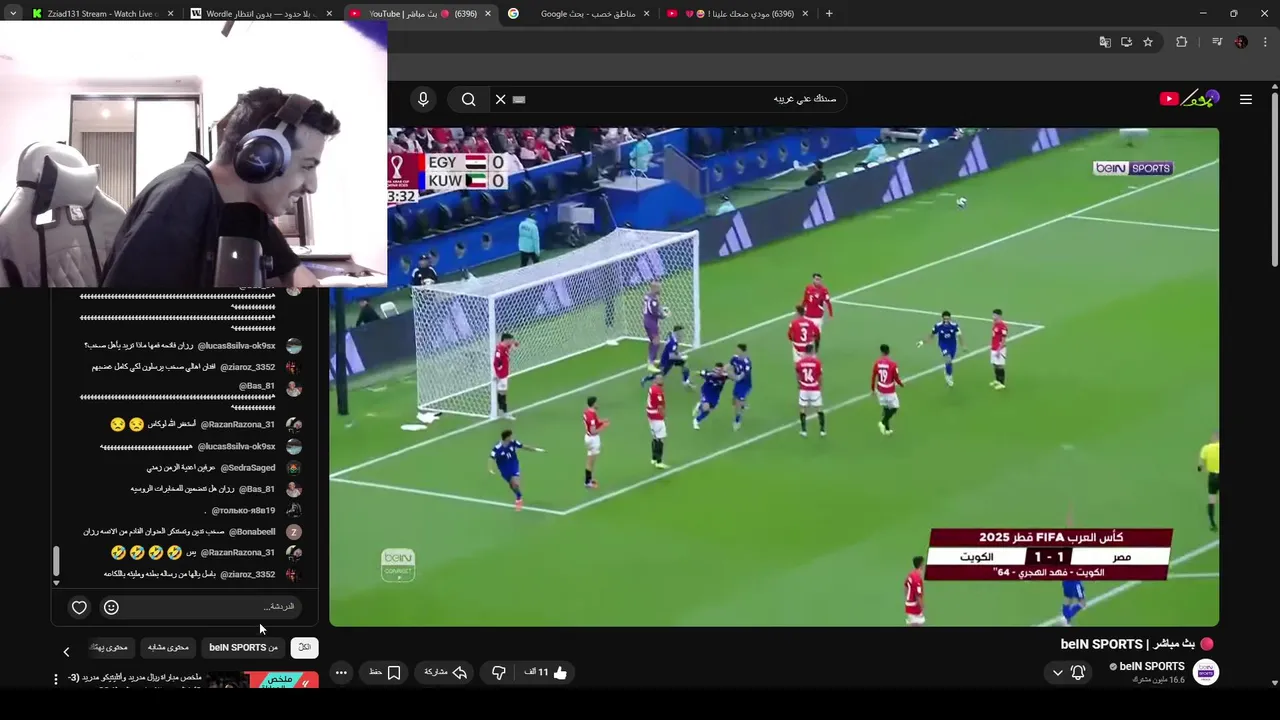Click the search magnifier icon
This screenshot has height=720, width=1280.
[x=468, y=99]
